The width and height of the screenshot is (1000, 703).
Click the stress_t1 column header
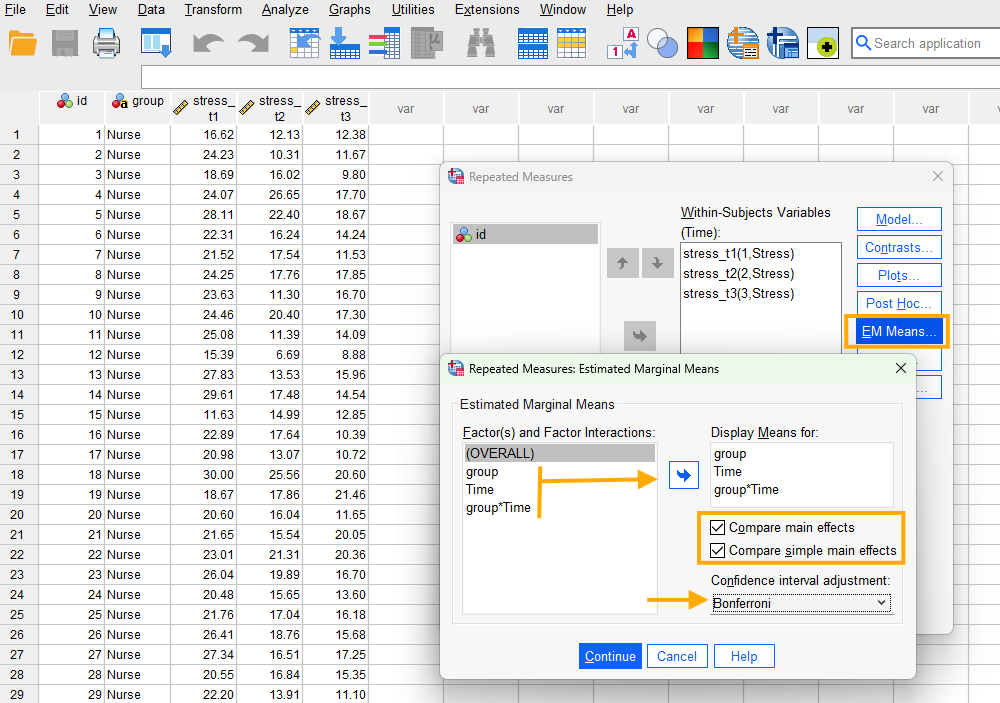pyautogui.click(x=204, y=108)
